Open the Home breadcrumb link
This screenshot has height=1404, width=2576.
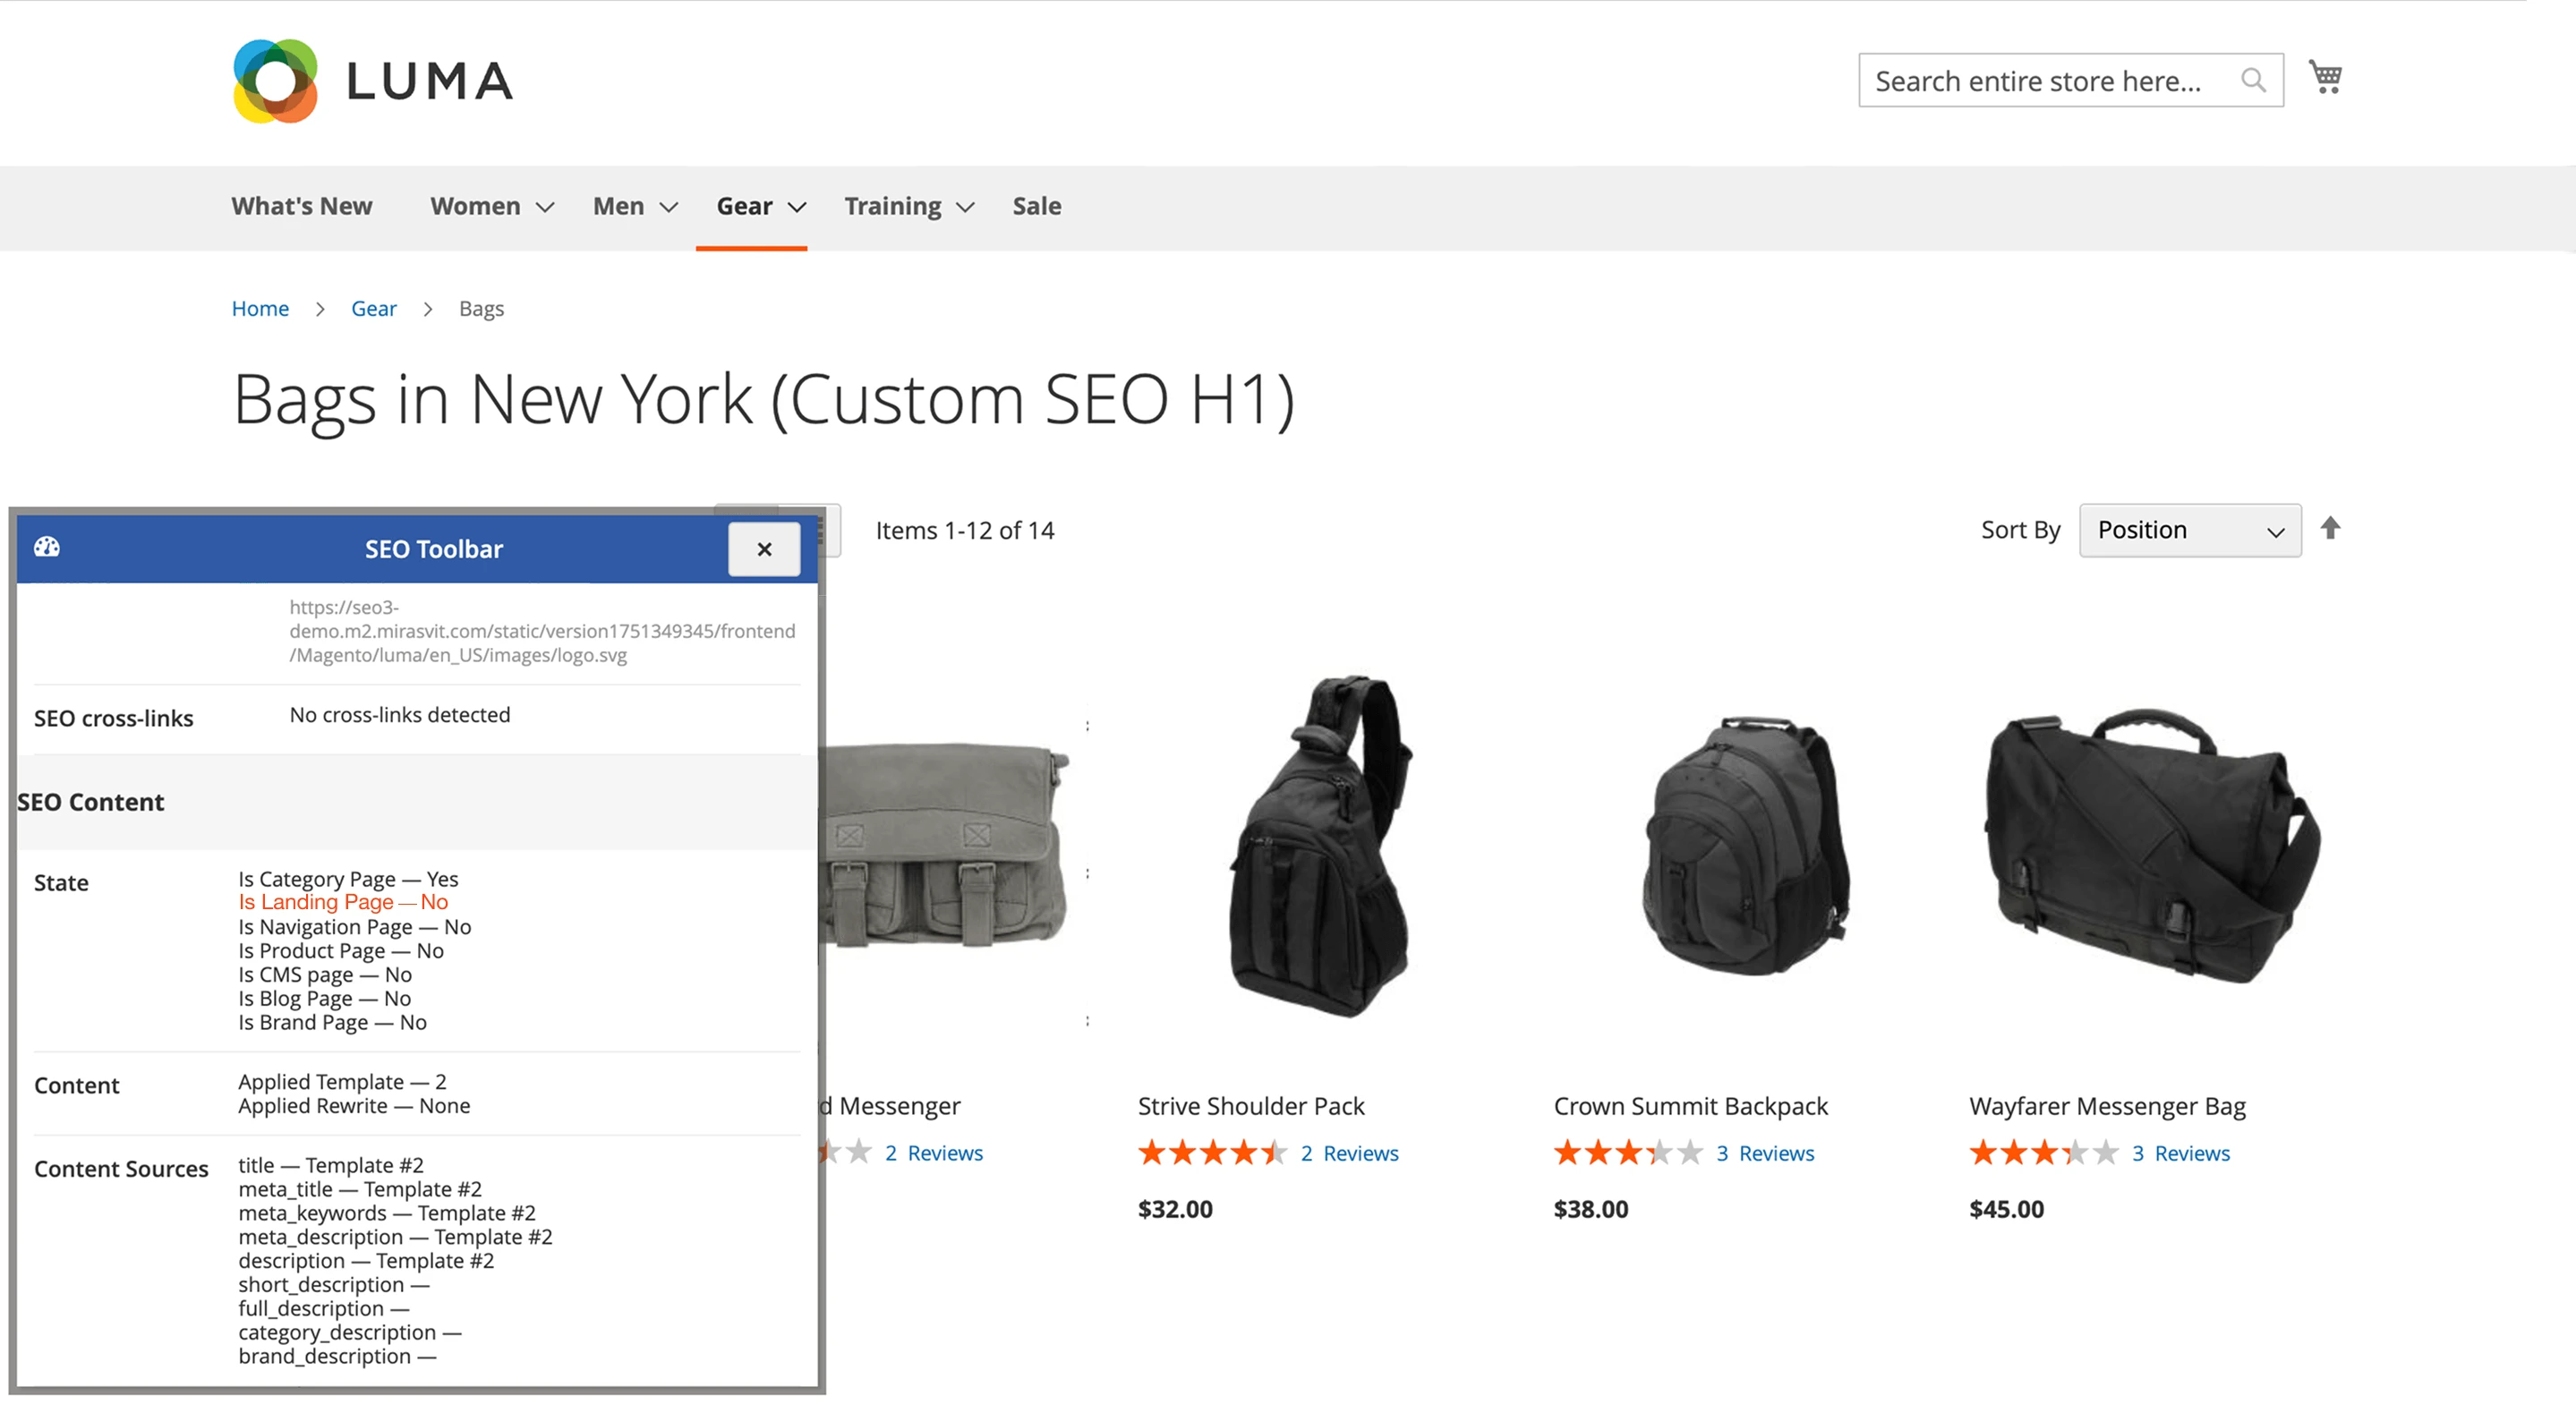(260, 308)
